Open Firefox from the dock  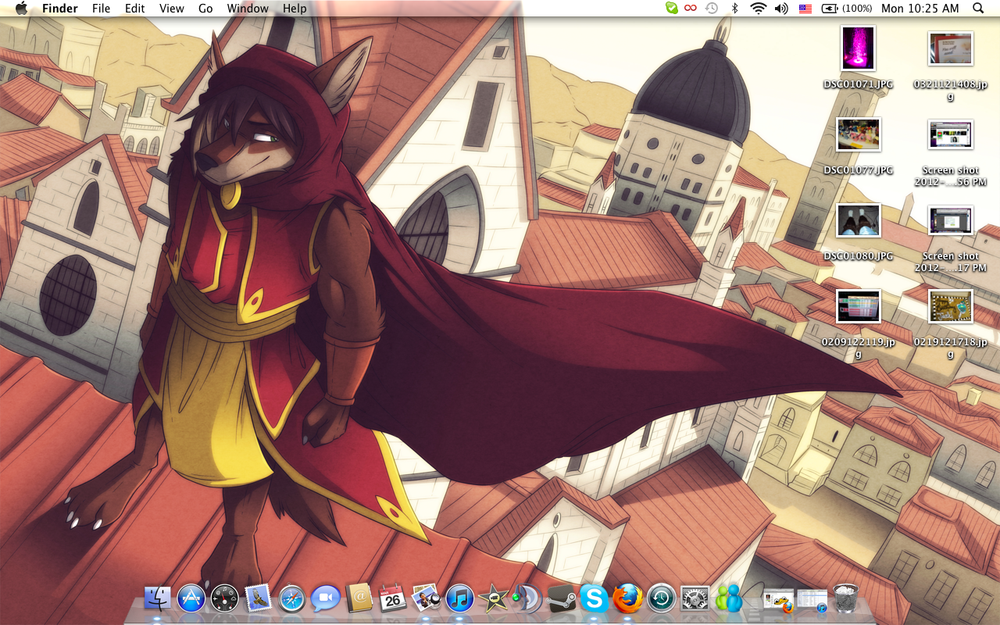[x=628, y=598]
